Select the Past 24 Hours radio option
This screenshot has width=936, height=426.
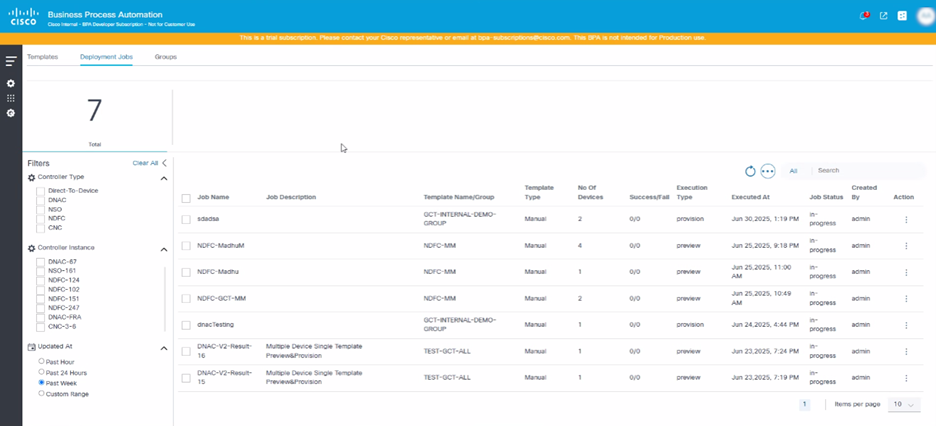pyautogui.click(x=41, y=372)
